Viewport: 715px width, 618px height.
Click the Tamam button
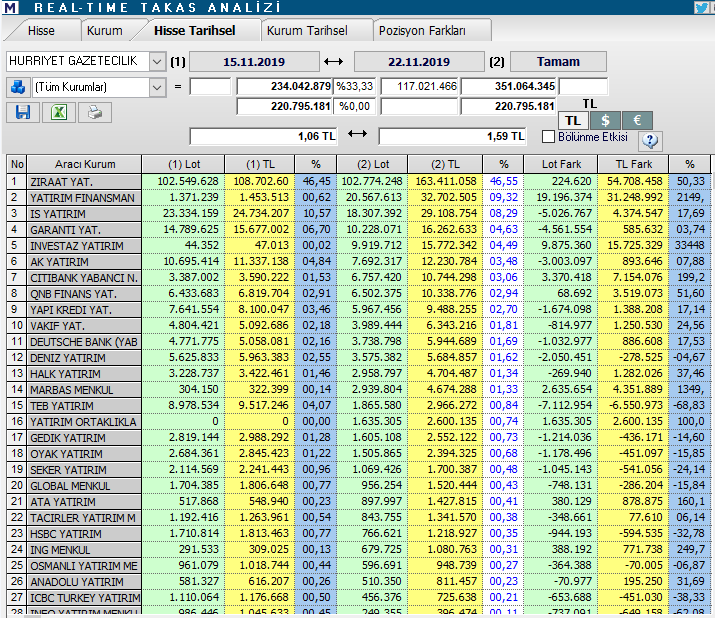[558, 62]
